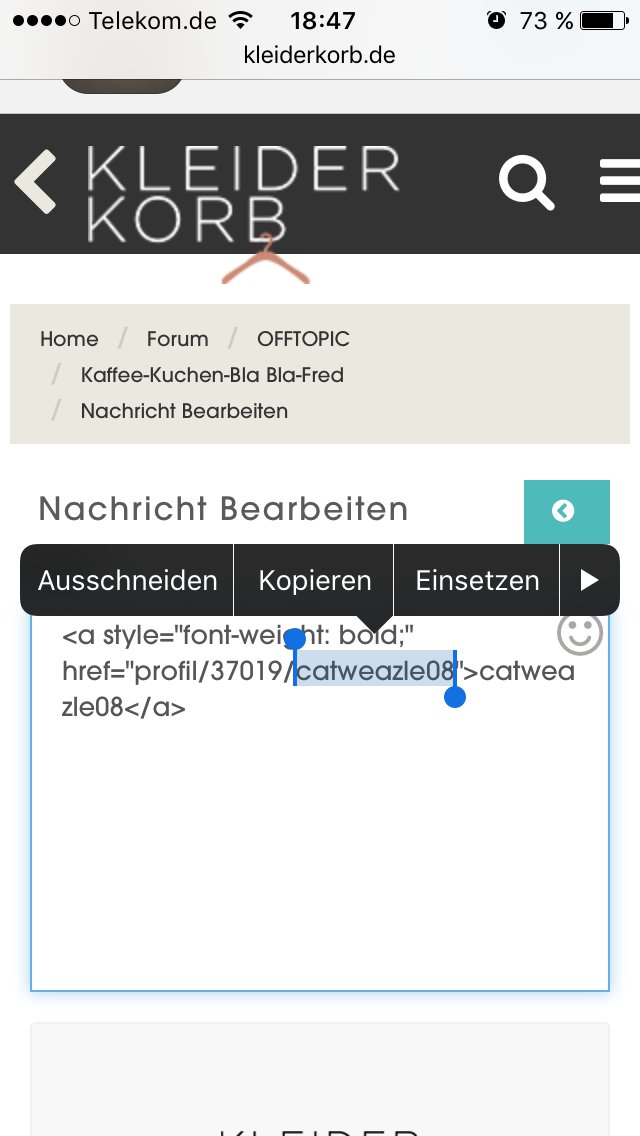Screen dimensions: 640x1136
Task: Open the Forum breadcrumb link
Action: point(177,339)
